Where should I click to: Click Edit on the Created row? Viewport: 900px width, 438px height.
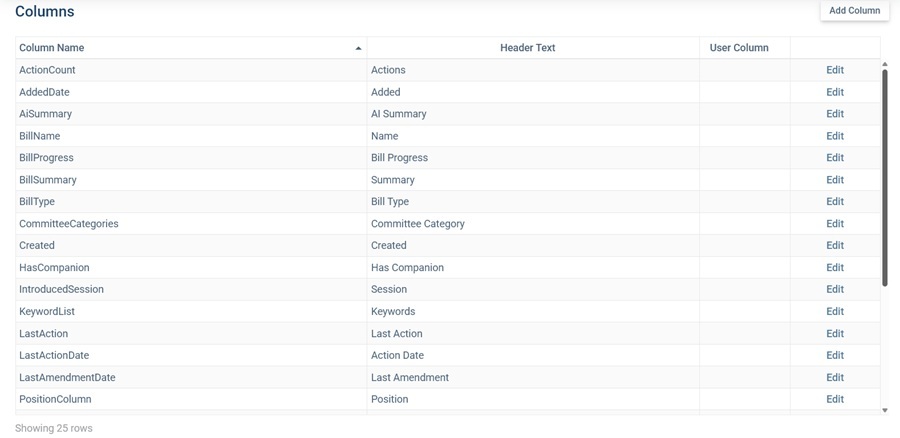(835, 245)
